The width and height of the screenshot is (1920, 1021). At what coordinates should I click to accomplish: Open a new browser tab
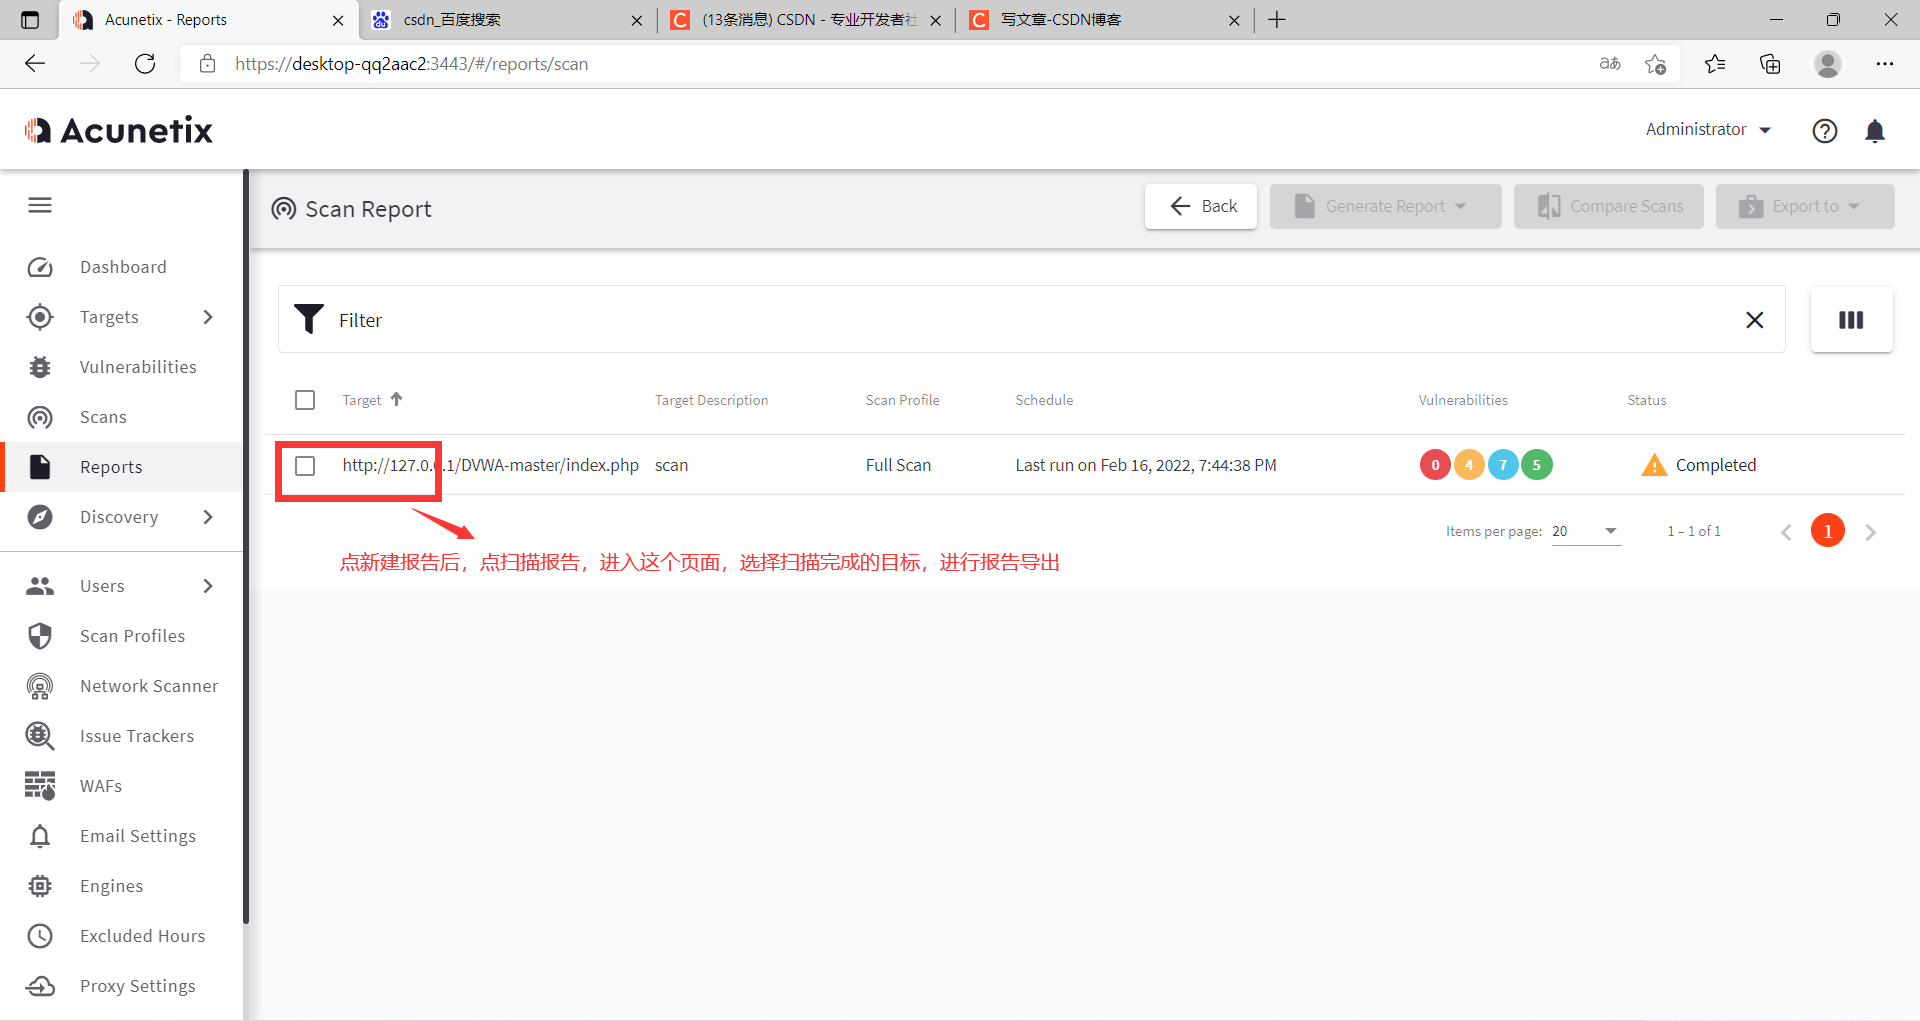(1277, 20)
